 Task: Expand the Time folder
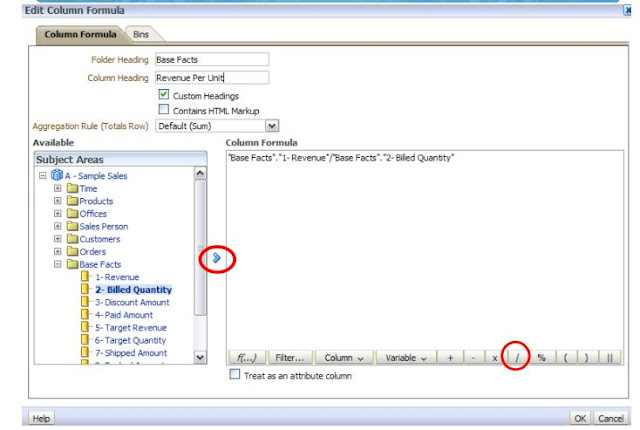tap(58, 188)
